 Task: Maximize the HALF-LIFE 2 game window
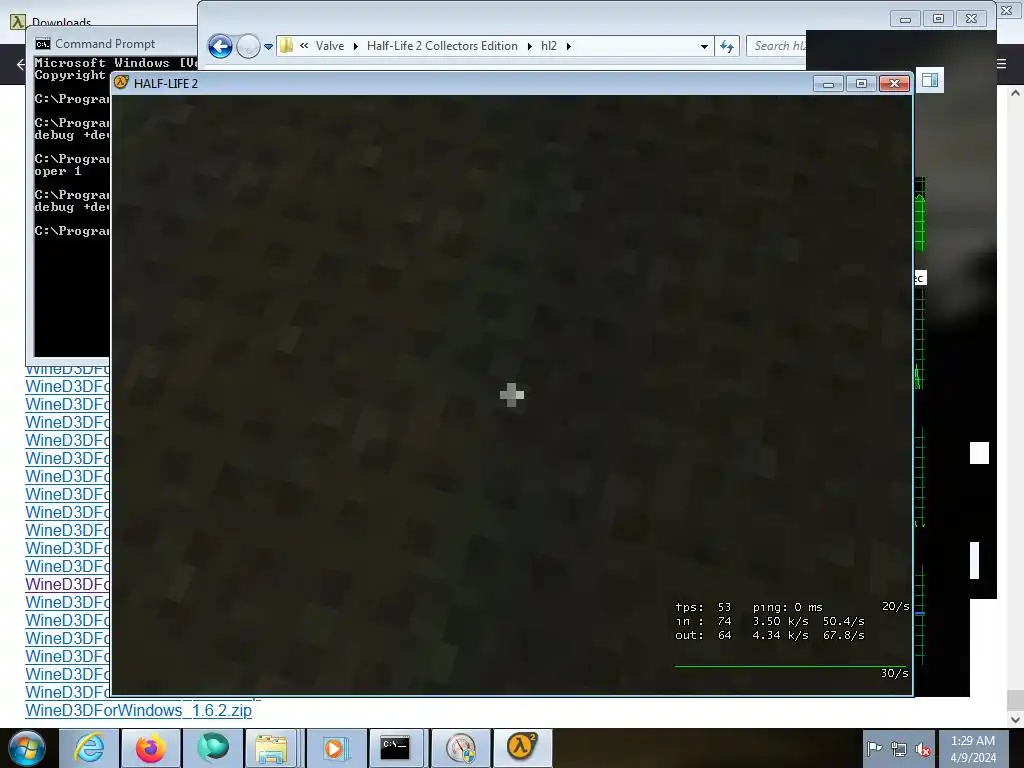pos(861,84)
